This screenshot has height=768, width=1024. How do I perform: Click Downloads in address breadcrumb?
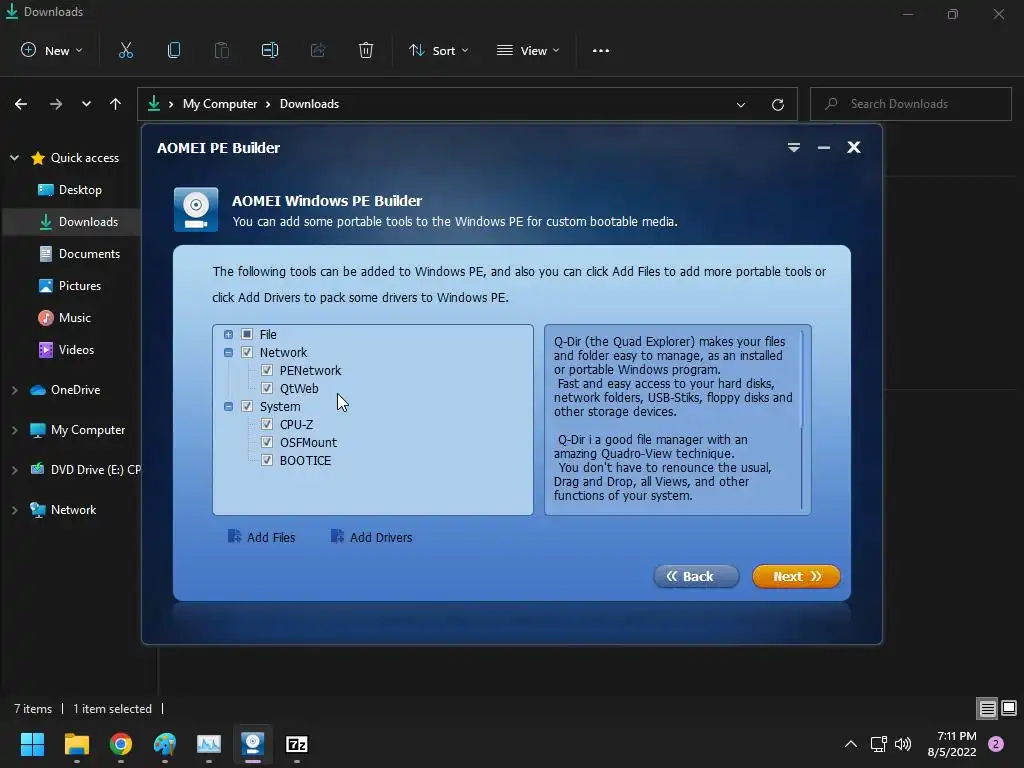(x=309, y=104)
